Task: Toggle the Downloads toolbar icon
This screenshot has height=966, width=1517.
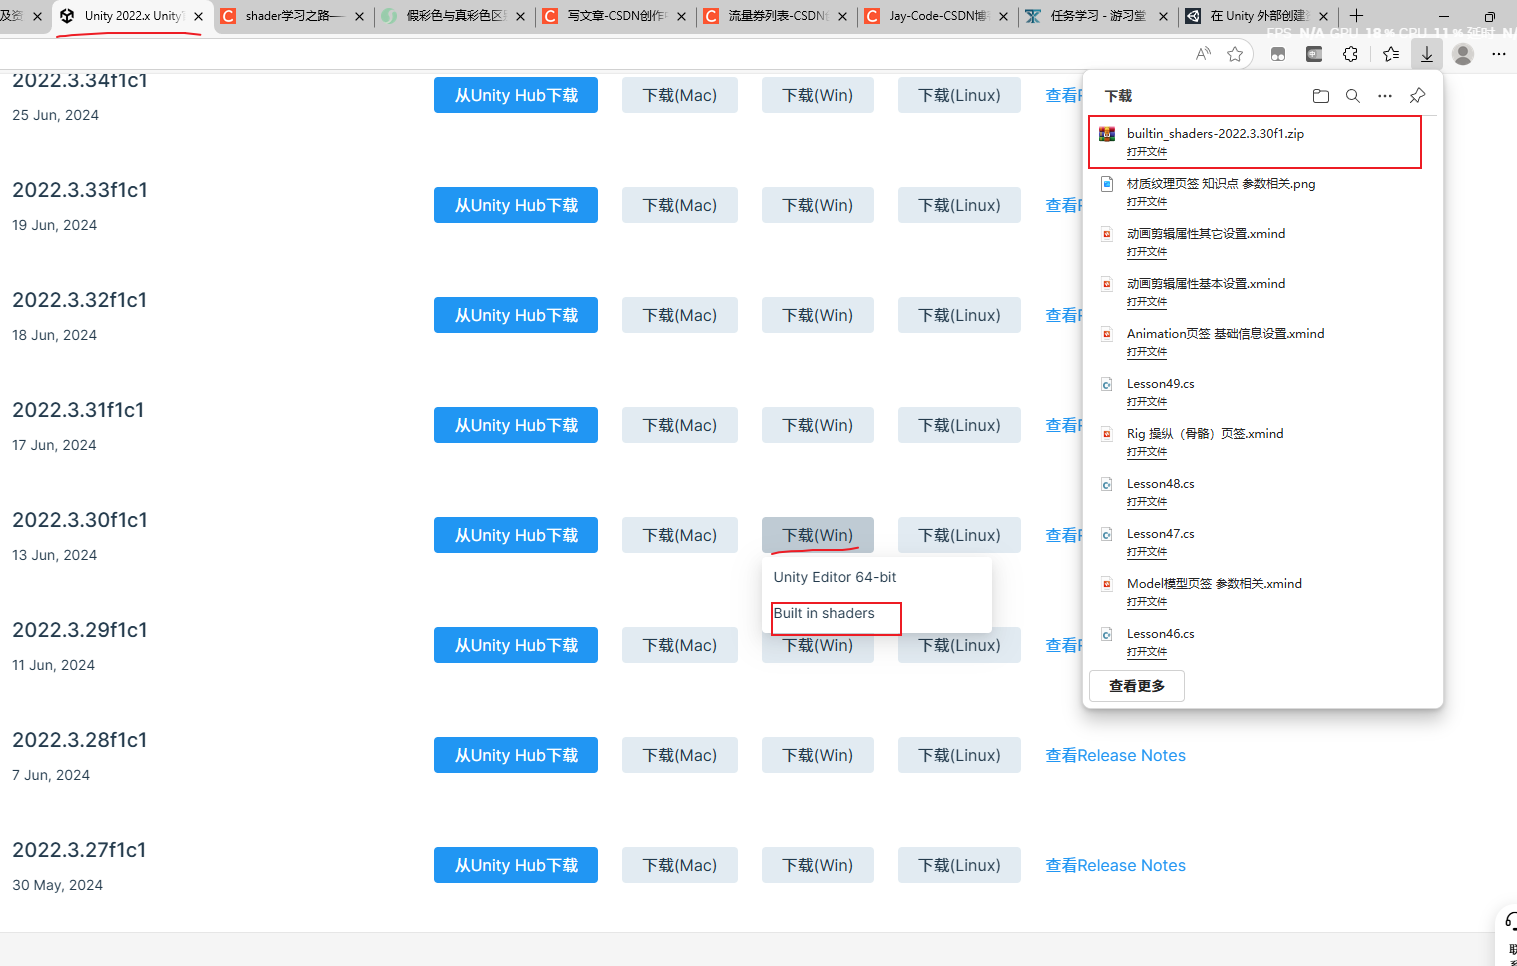Action: [1427, 54]
